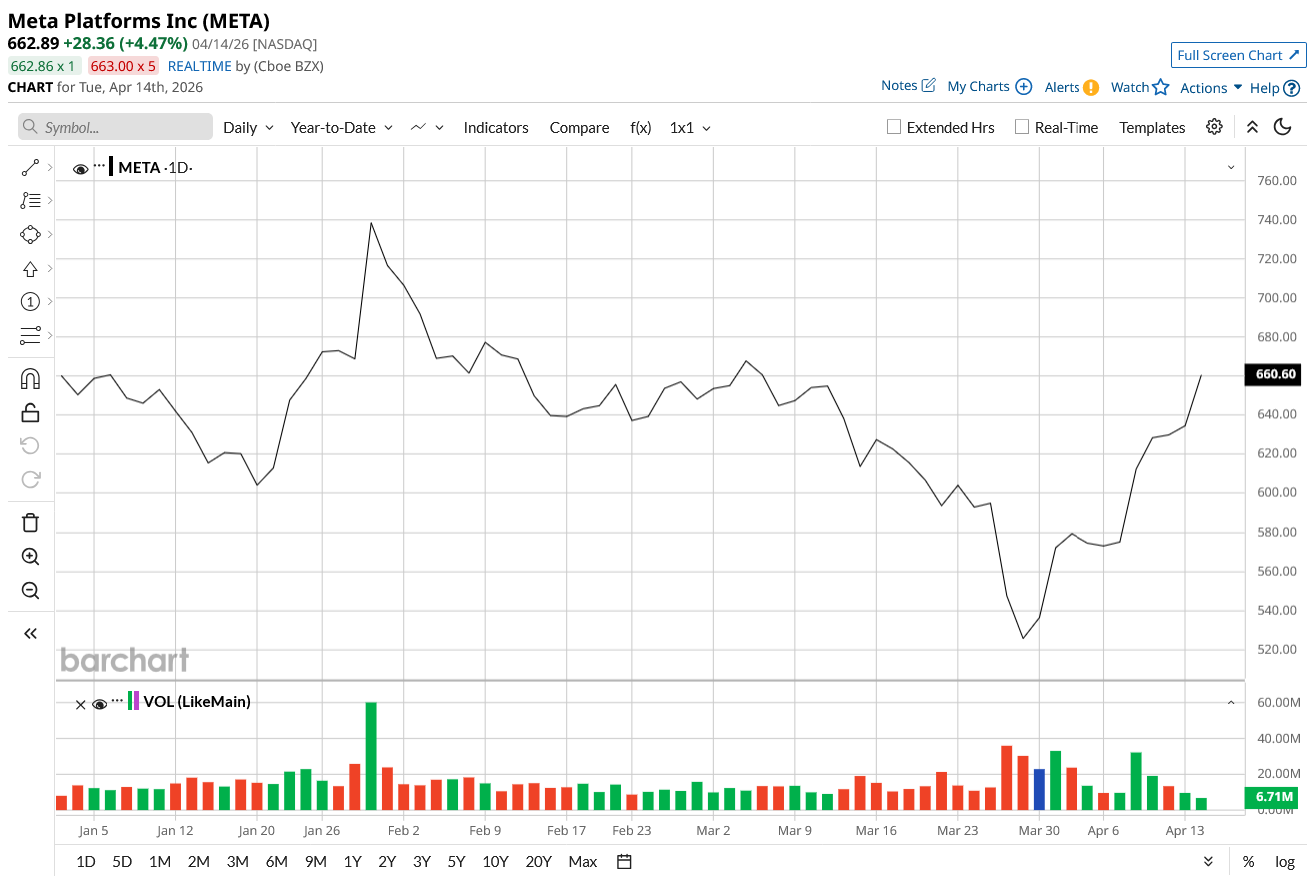Click the lock drawings icon

click(30, 412)
